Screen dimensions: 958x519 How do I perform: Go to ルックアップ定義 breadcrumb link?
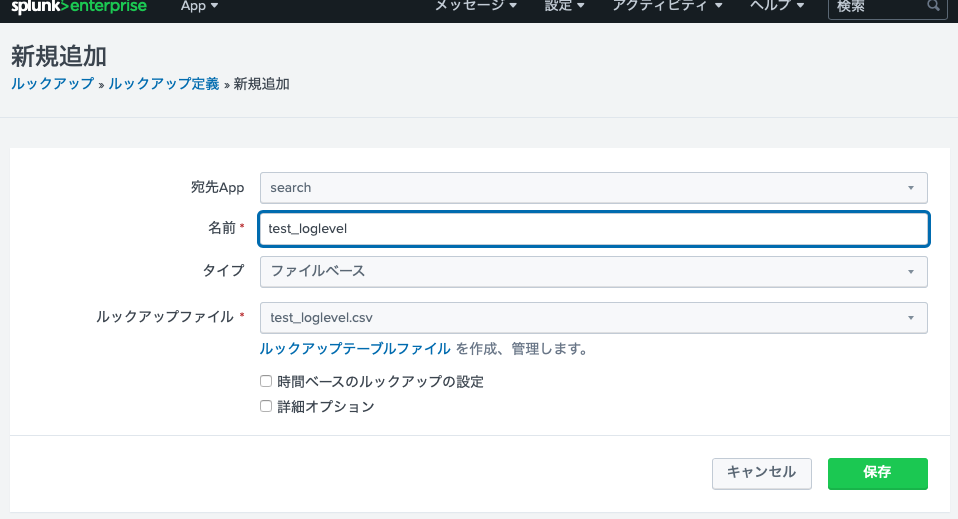[164, 84]
